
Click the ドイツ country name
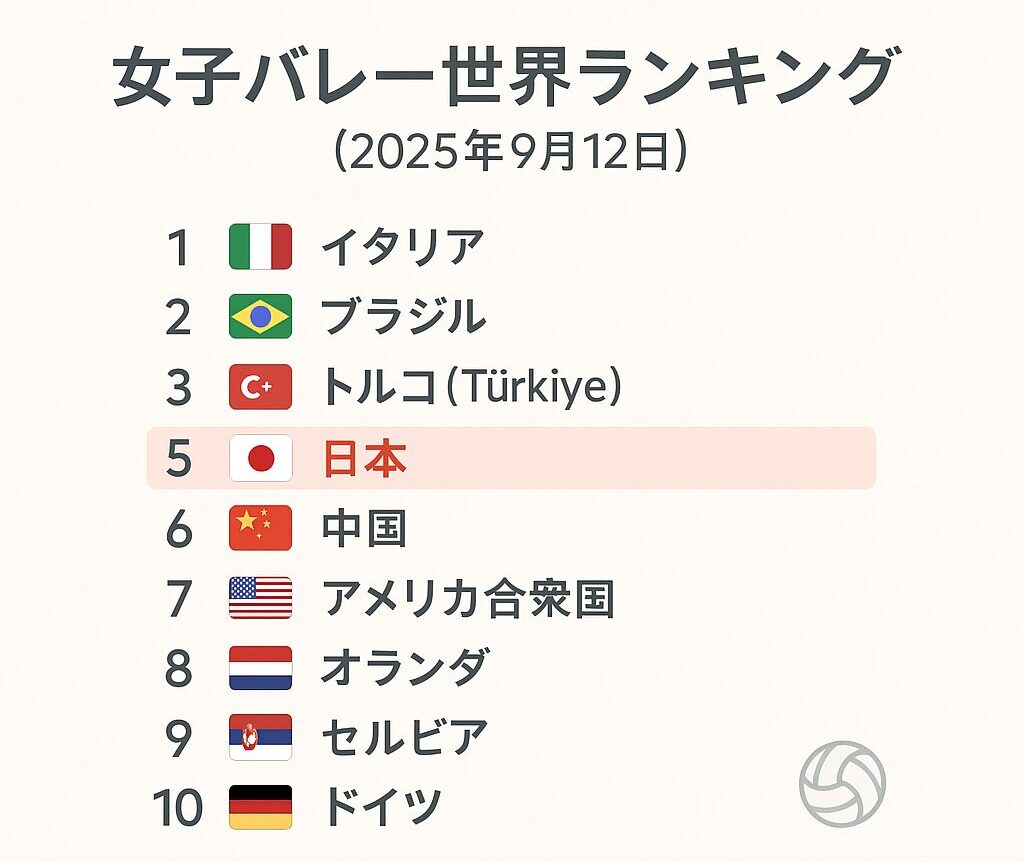[x=382, y=807]
